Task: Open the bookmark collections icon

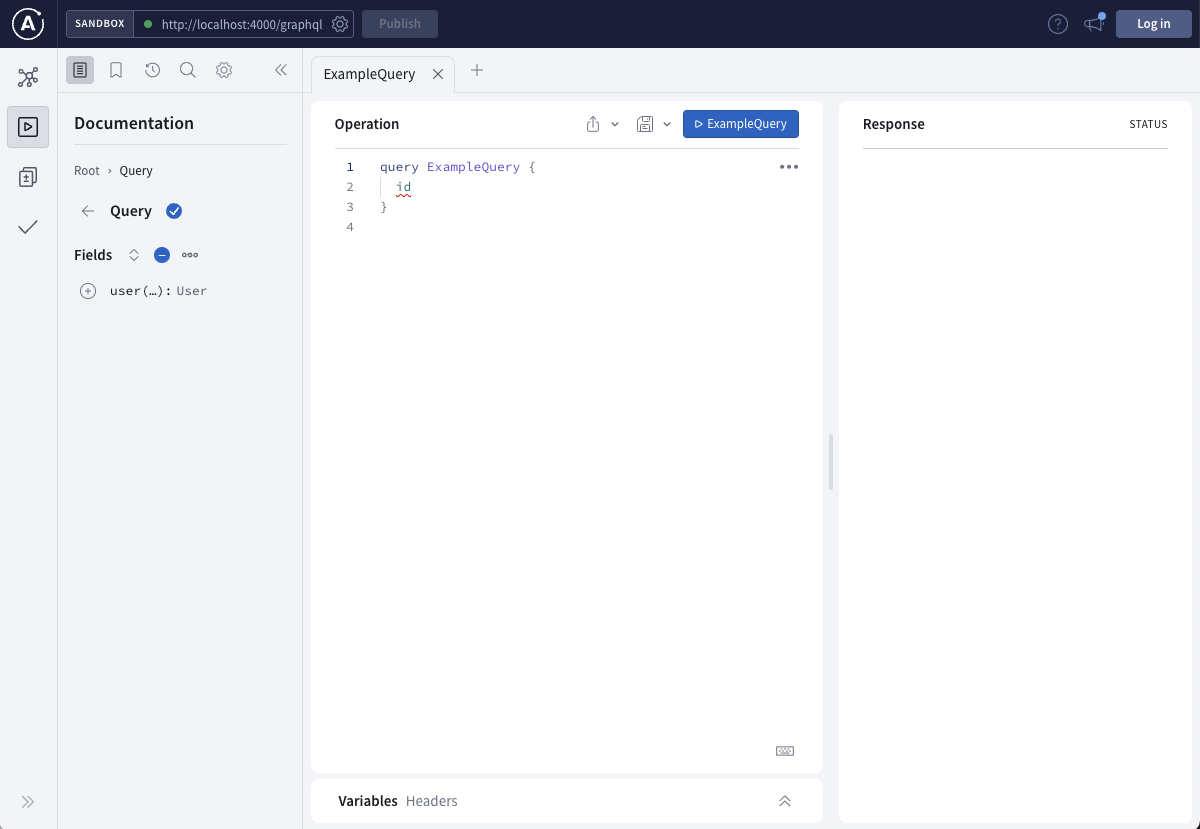Action: [116, 70]
